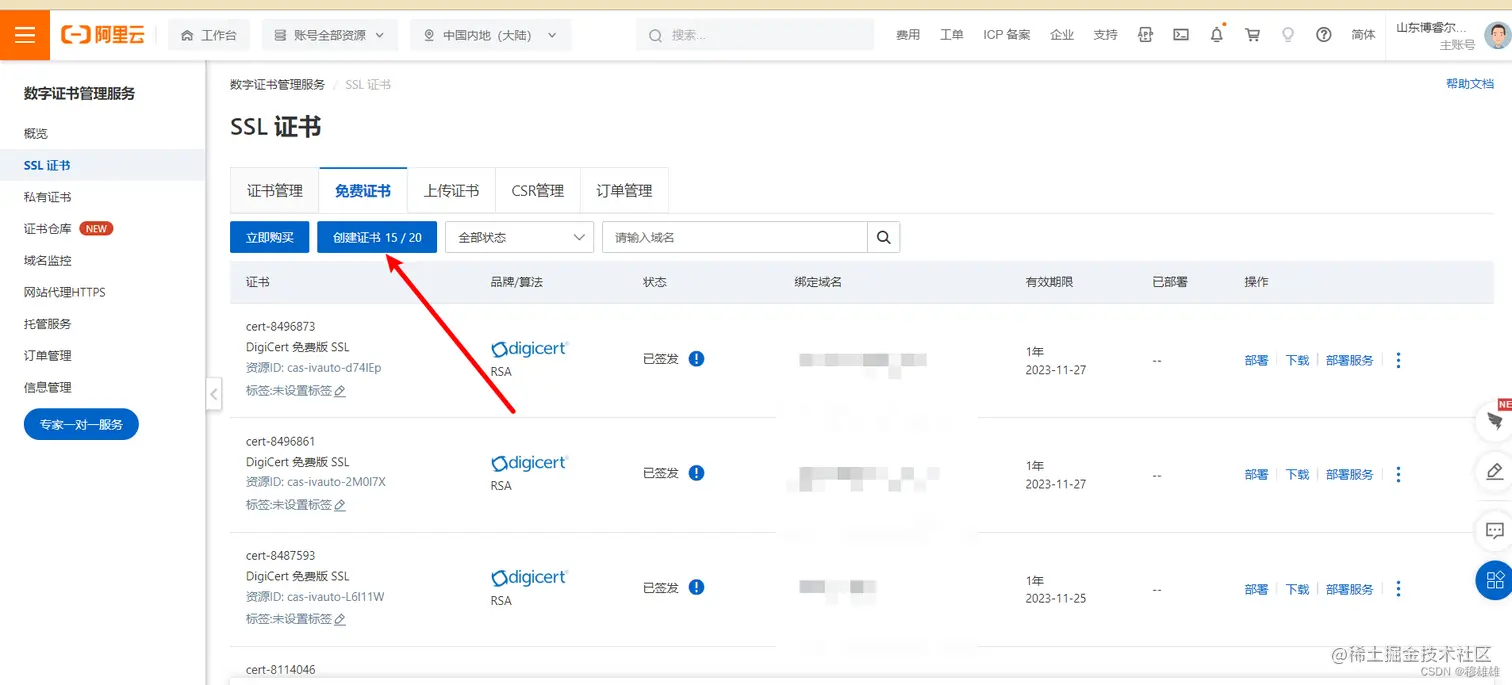The height and width of the screenshot is (685, 1512).
Task: Open the feedback chat bubble on right edge
Action: tap(1495, 530)
